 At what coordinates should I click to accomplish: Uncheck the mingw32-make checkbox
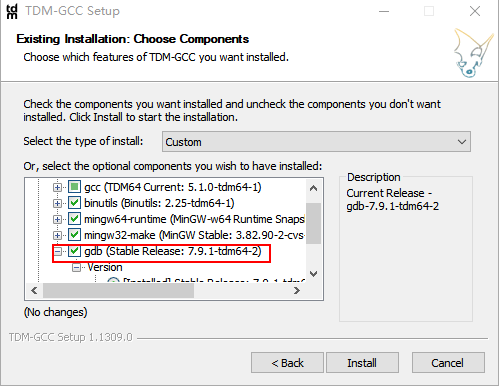[x=74, y=235]
